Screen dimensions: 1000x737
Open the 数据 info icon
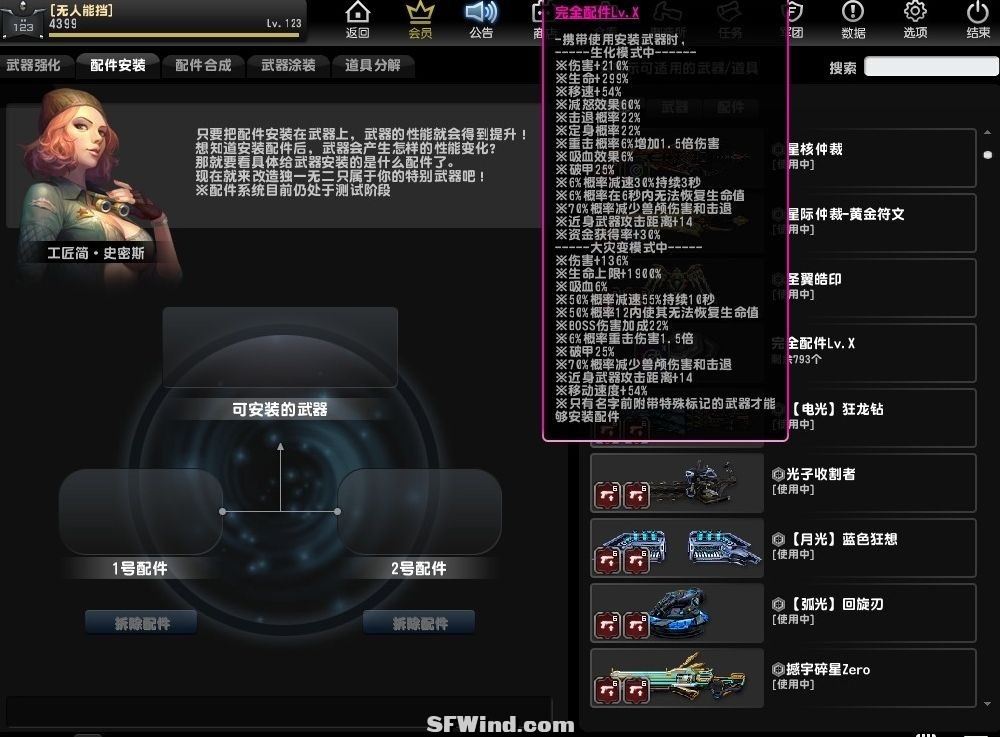click(853, 20)
